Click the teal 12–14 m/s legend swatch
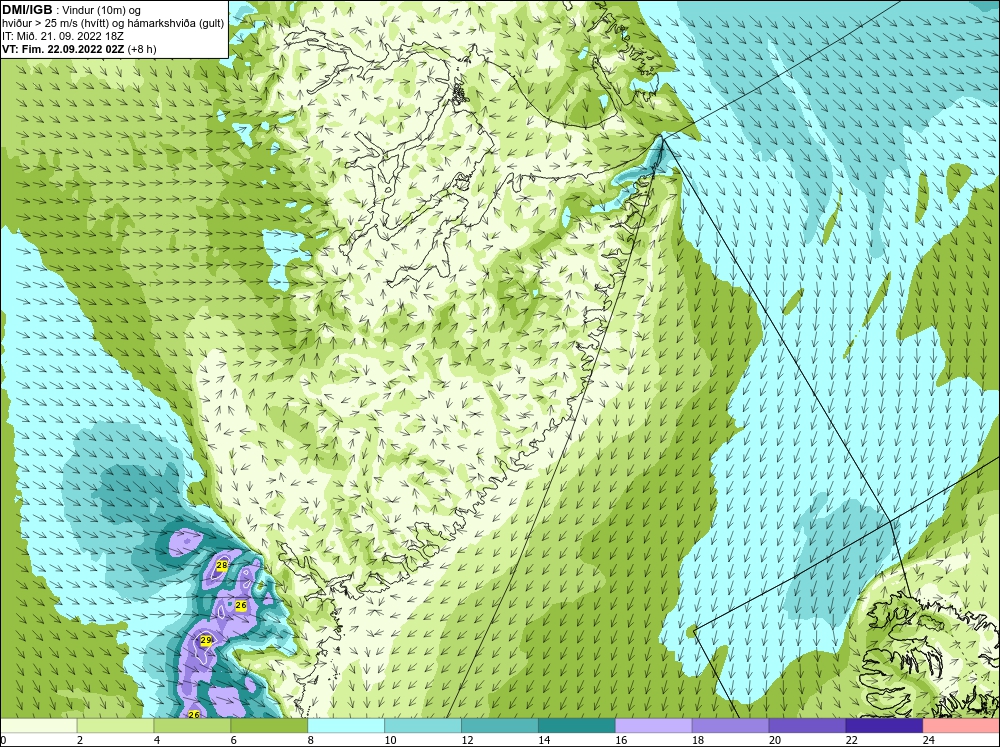 point(499,725)
